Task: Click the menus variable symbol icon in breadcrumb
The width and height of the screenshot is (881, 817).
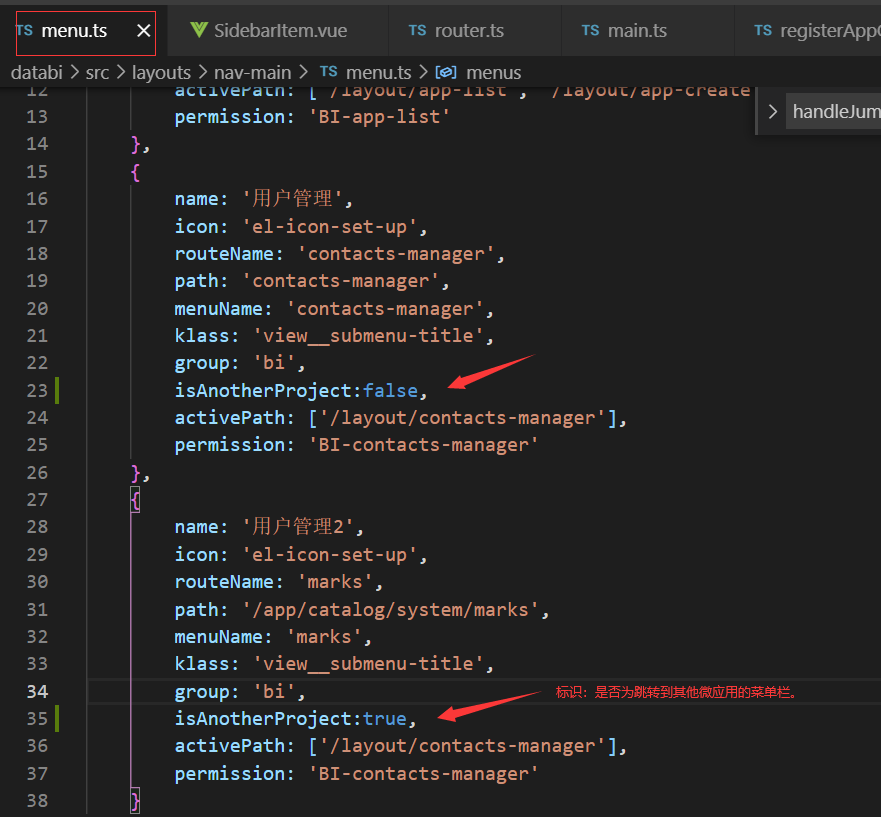Action: click(446, 72)
